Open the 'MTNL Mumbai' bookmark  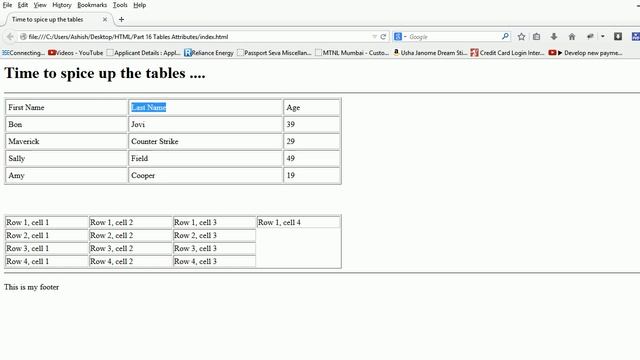(x=352, y=53)
